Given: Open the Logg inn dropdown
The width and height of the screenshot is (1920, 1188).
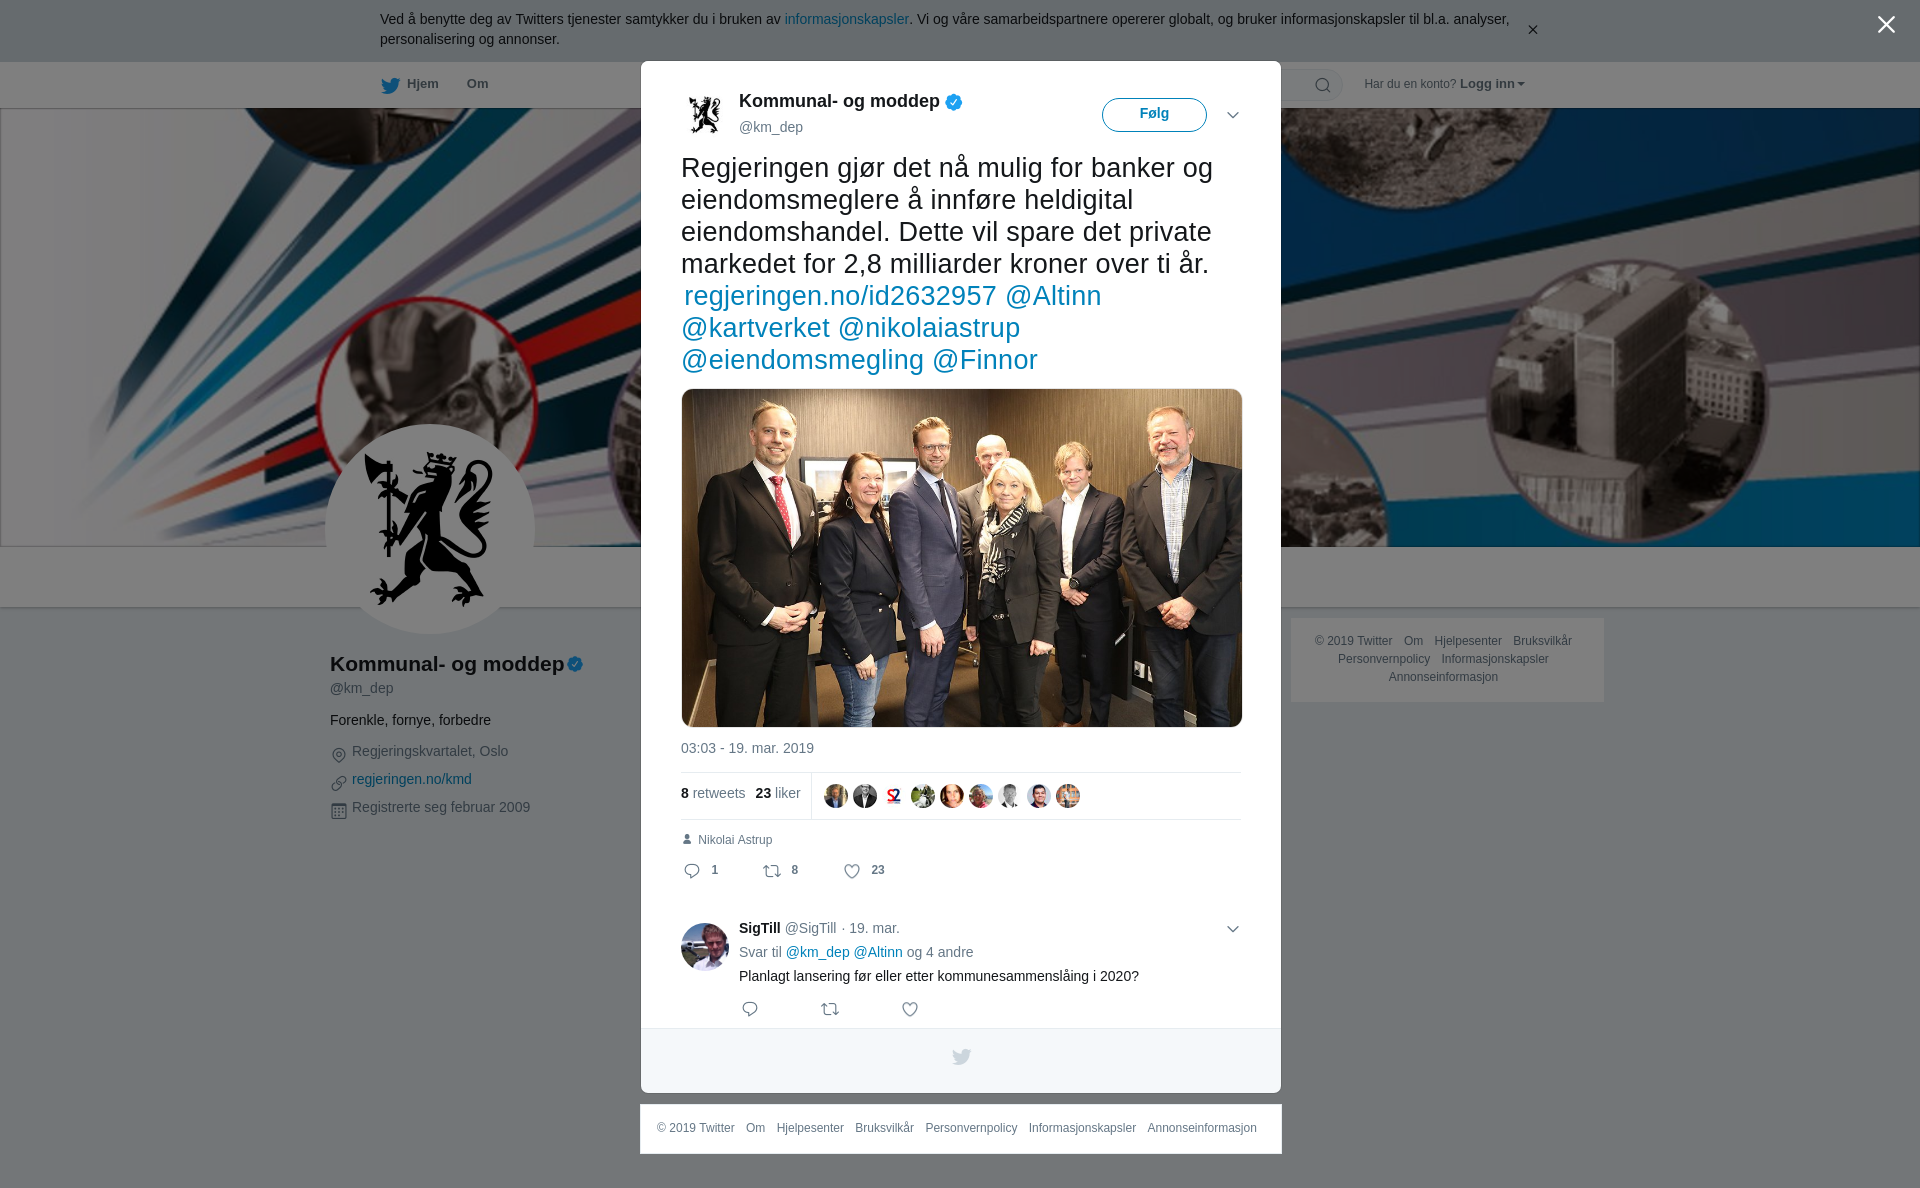Looking at the screenshot, I should click(x=1492, y=84).
